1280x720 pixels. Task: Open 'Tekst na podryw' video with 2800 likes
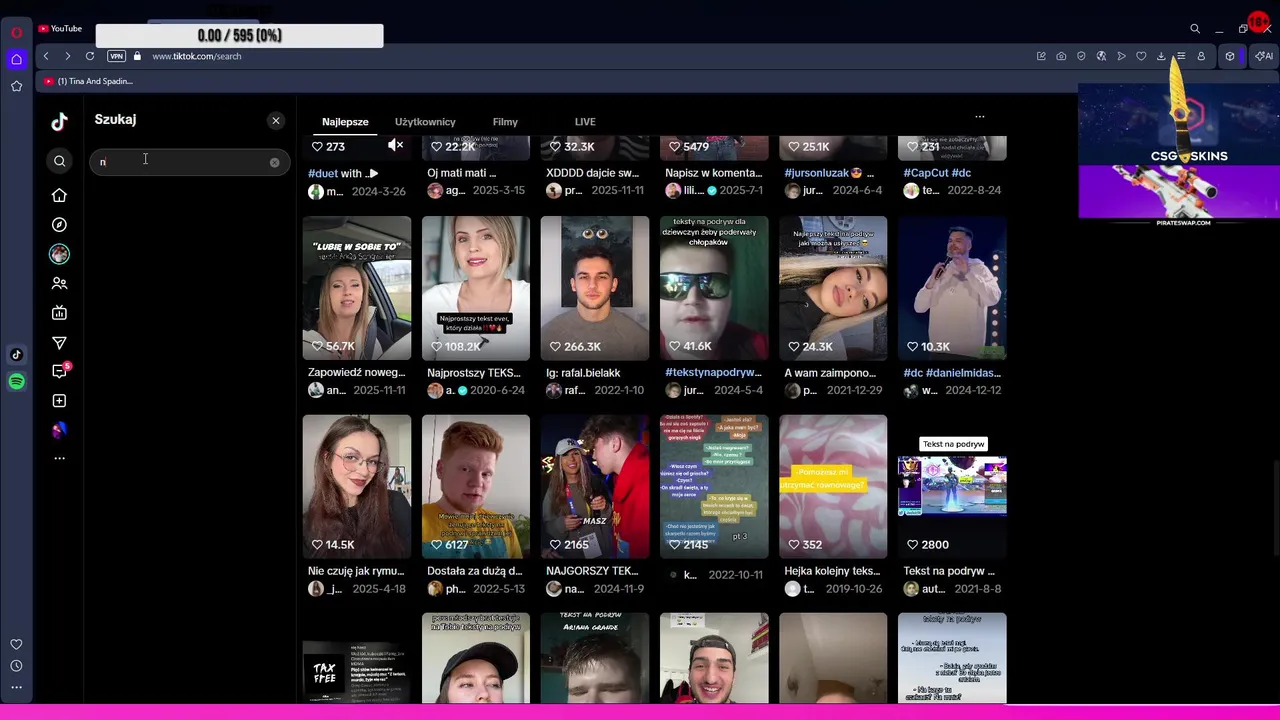coord(952,486)
